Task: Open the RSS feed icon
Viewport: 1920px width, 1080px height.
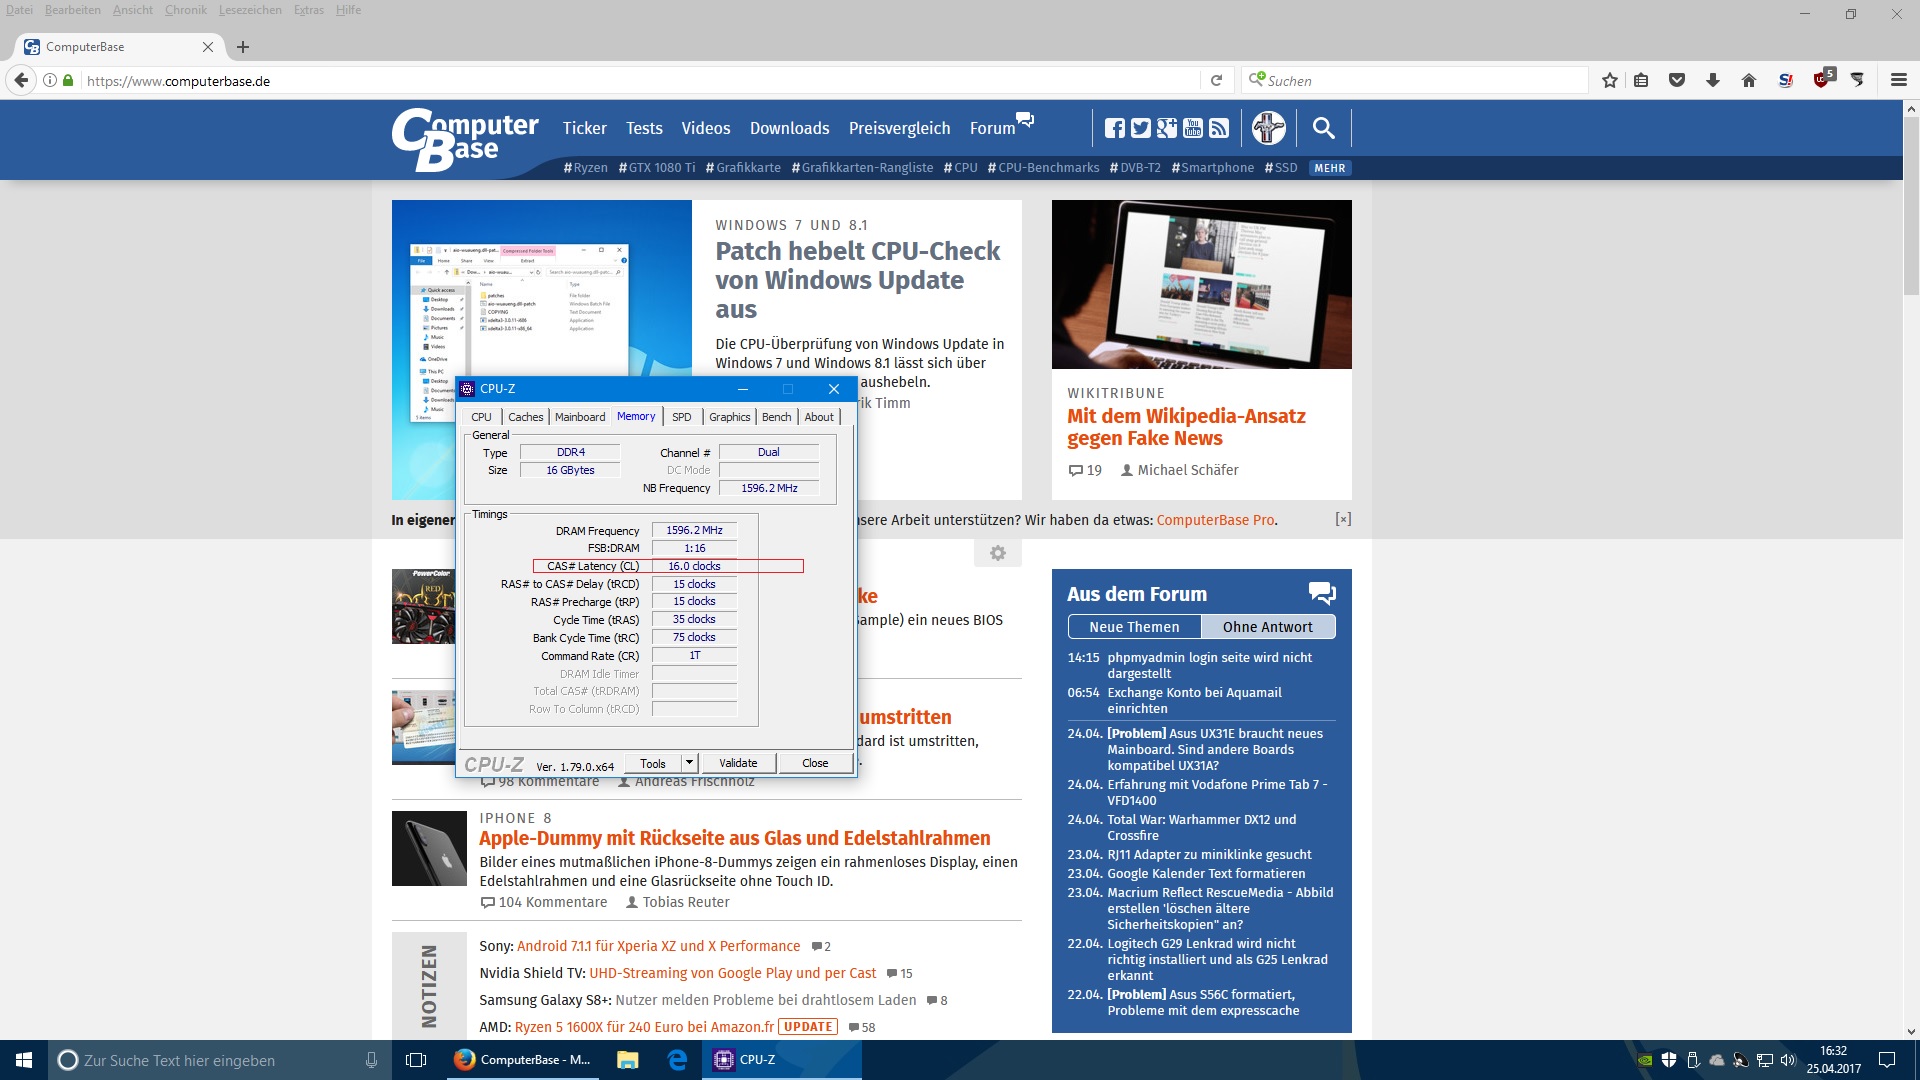Action: click(1218, 128)
